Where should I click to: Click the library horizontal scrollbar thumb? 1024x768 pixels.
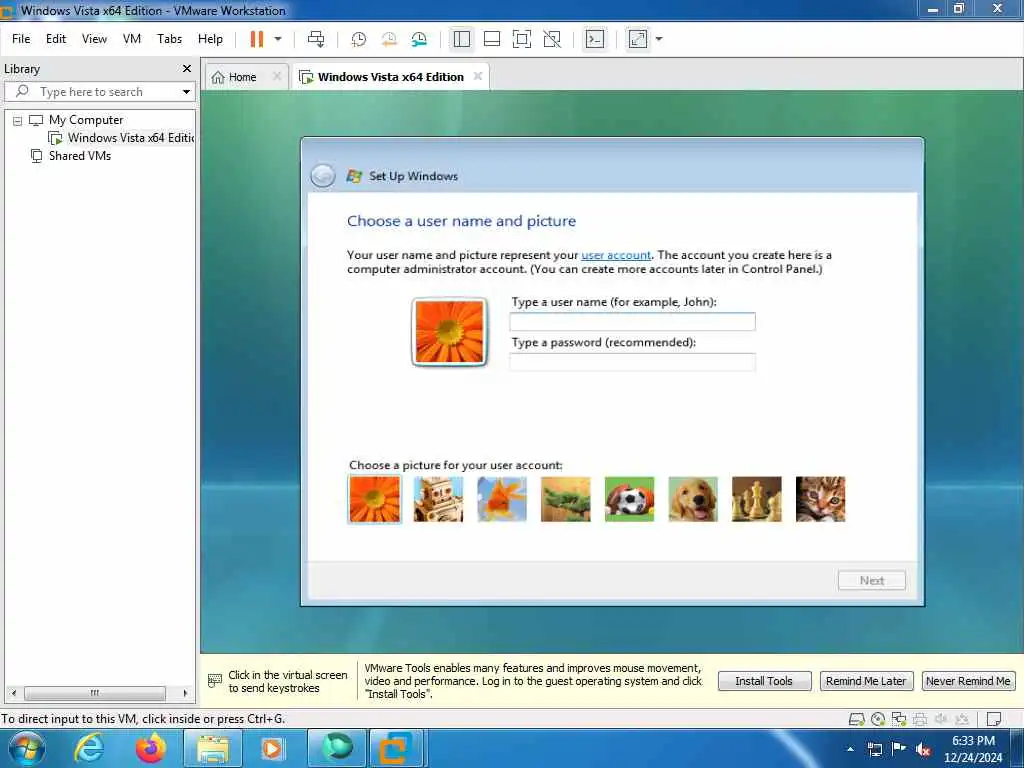tap(95, 693)
